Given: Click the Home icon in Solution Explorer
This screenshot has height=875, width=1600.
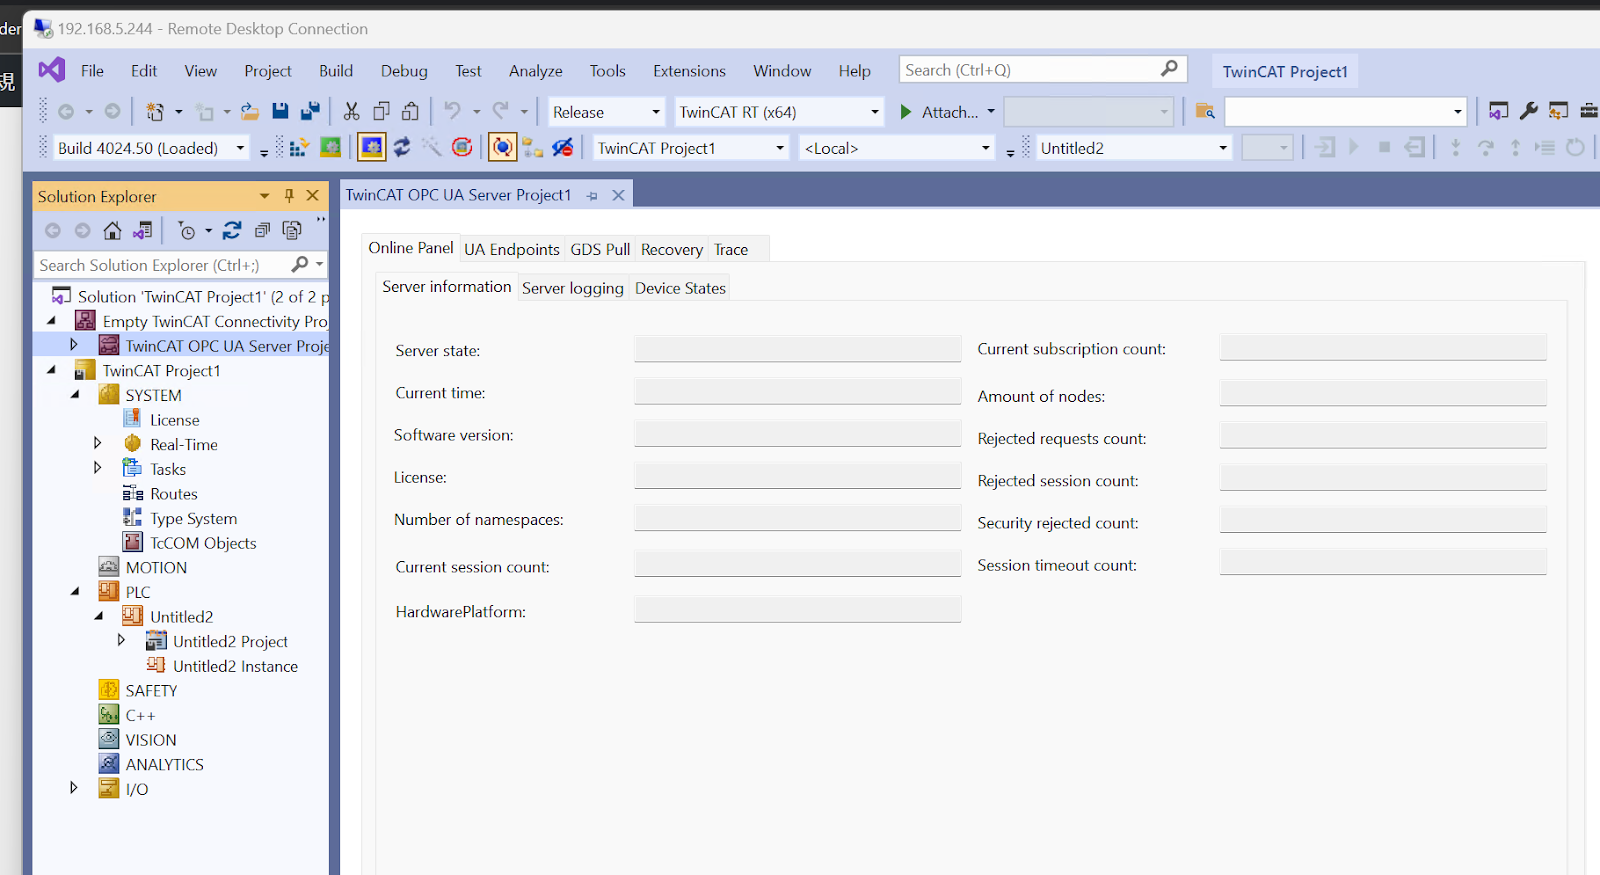Looking at the screenshot, I should click(x=113, y=231).
